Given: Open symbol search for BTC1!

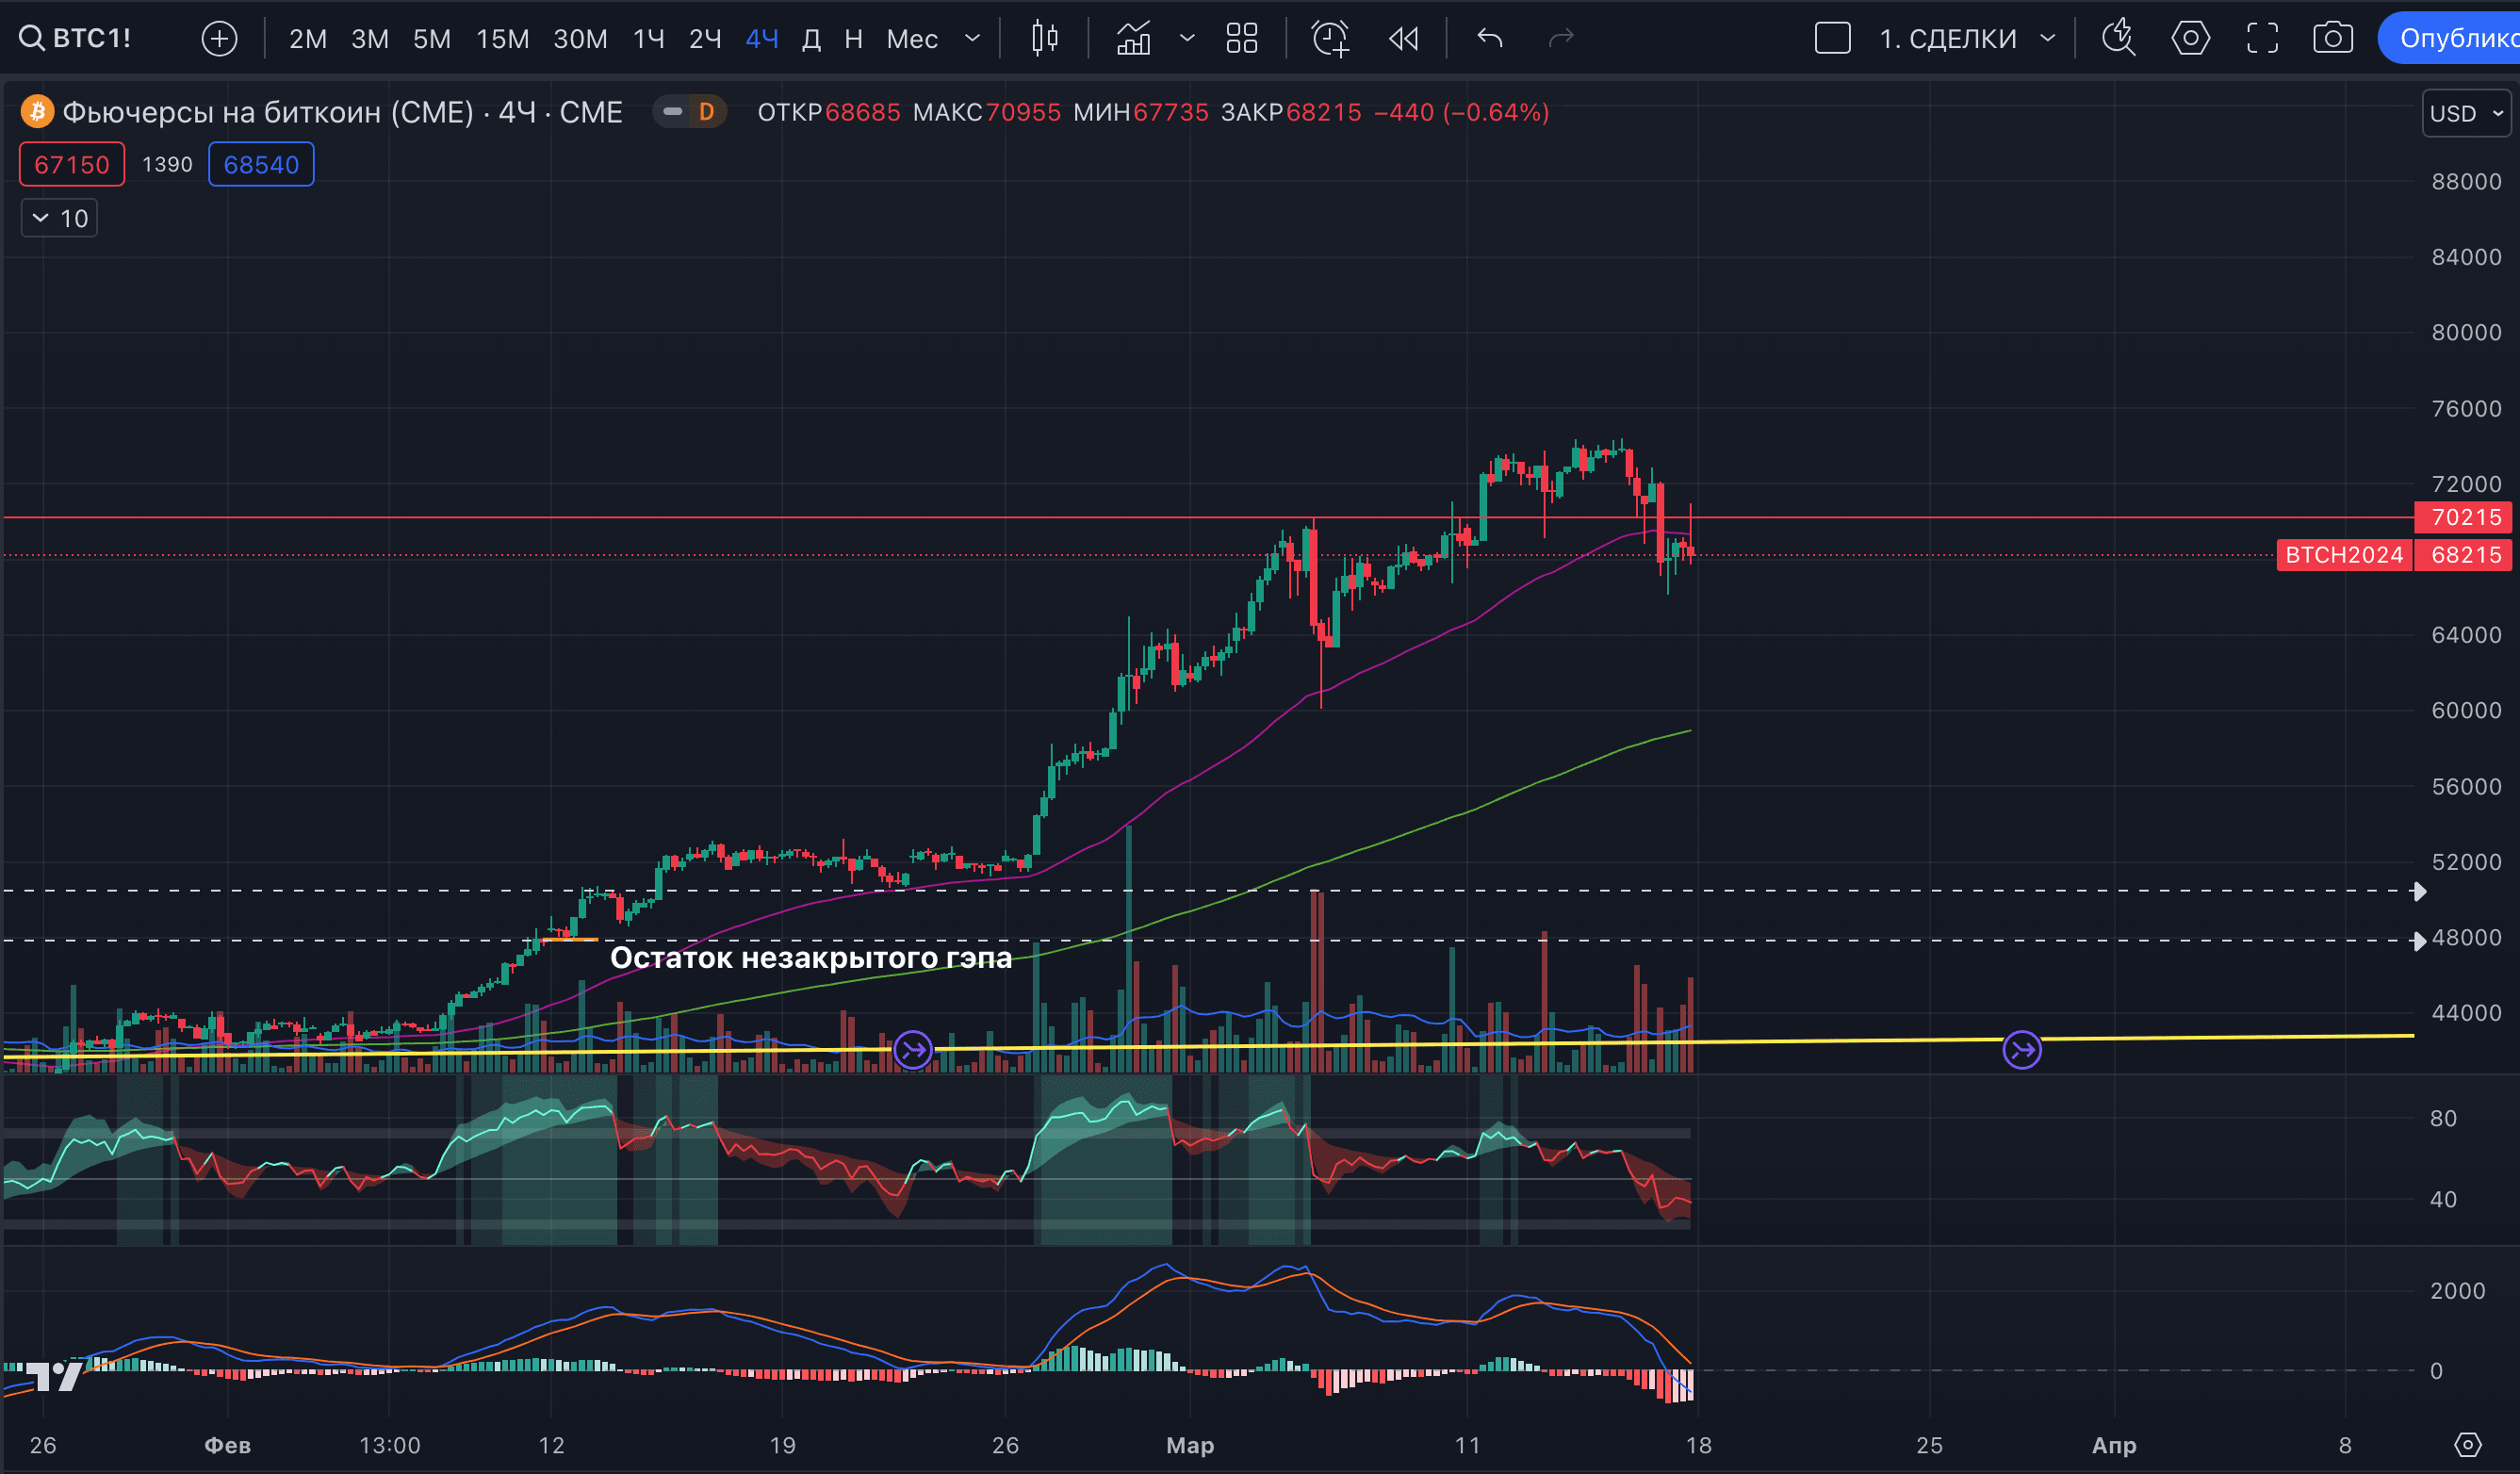Looking at the screenshot, I should click(76, 38).
